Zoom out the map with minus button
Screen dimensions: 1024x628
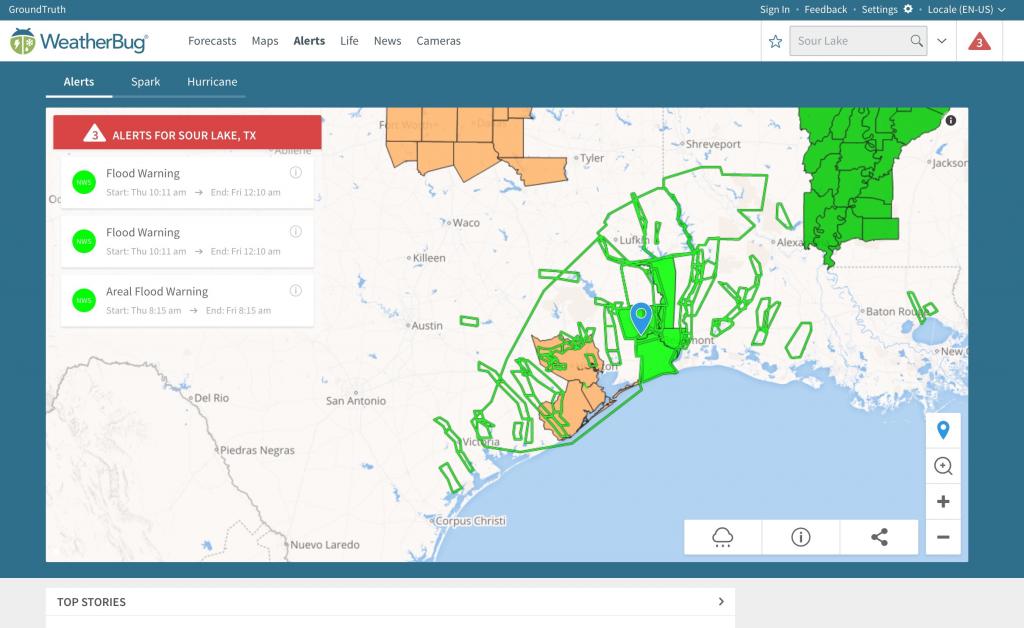942,537
